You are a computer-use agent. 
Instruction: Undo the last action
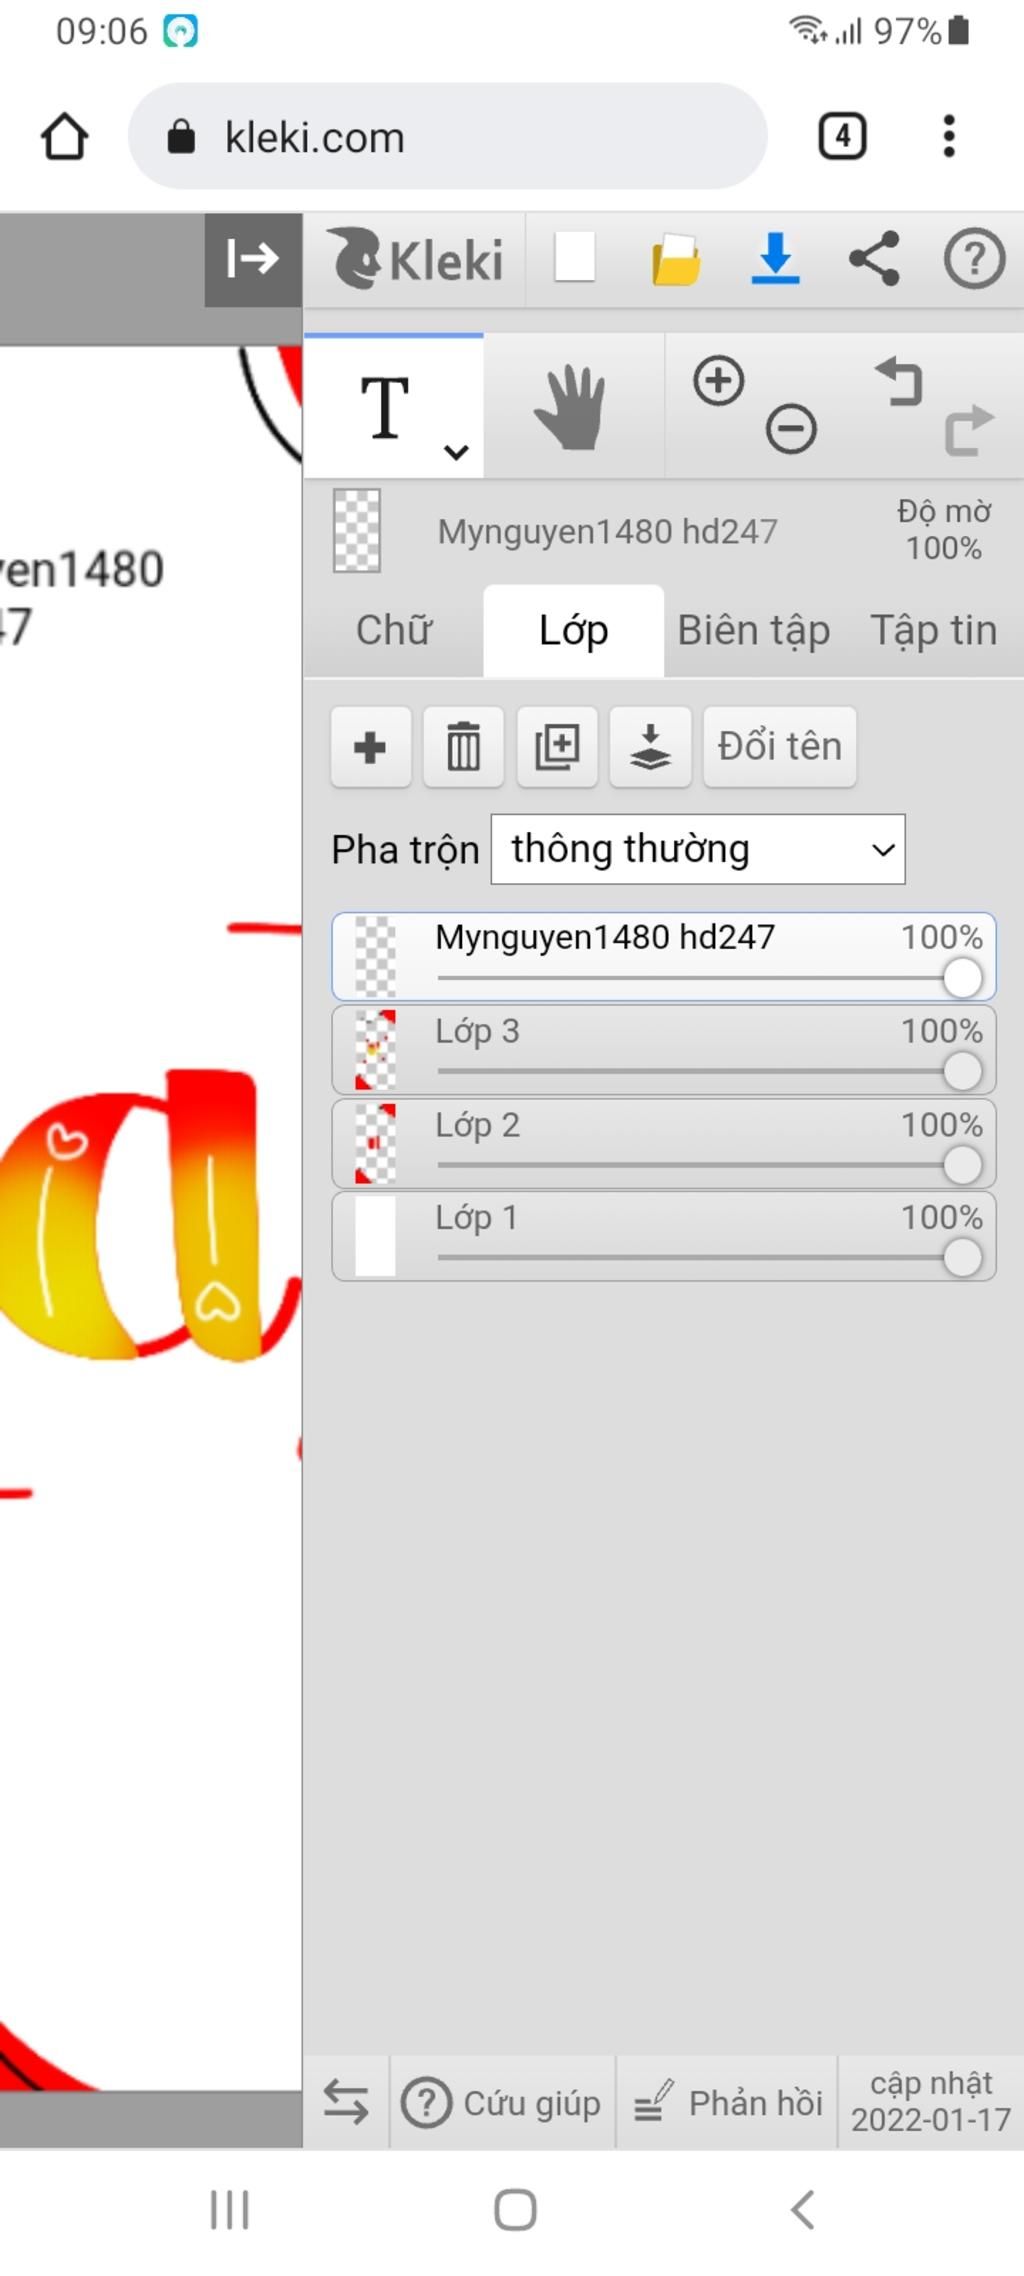[899, 382]
